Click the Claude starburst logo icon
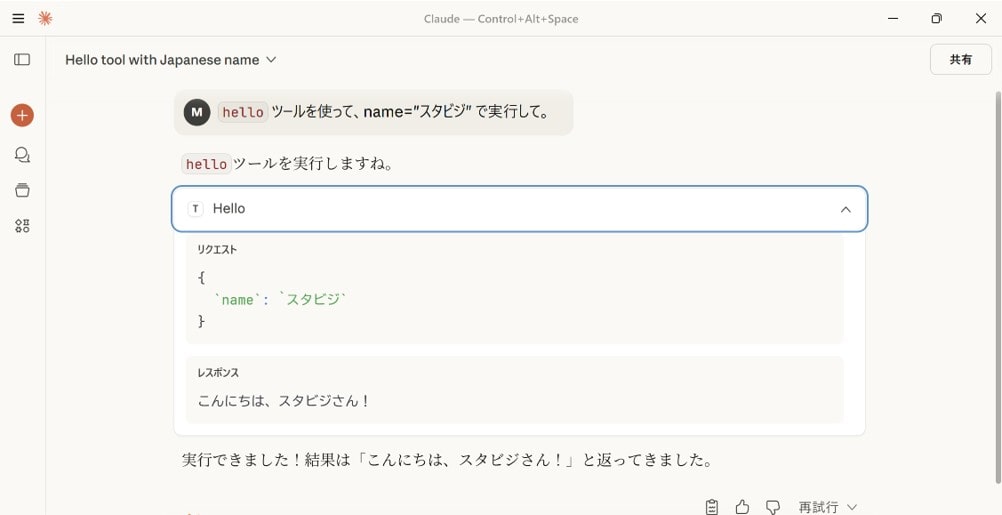 pyautogui.click(x=45, y=18)
